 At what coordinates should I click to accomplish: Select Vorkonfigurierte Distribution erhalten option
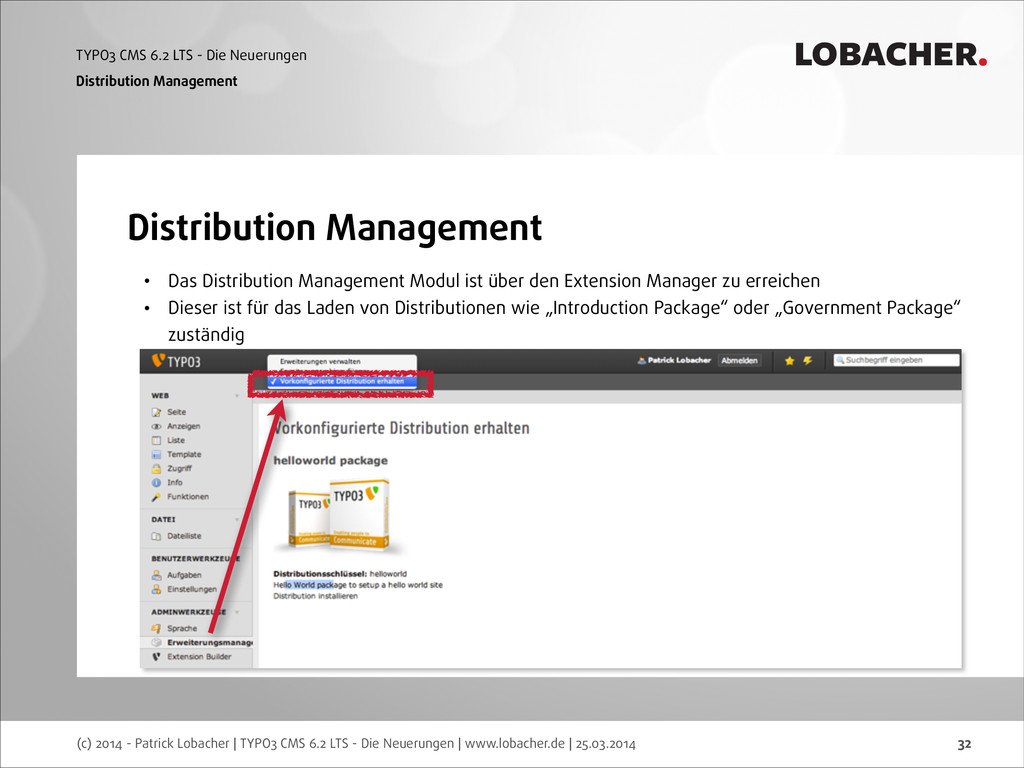click(342, 381)
